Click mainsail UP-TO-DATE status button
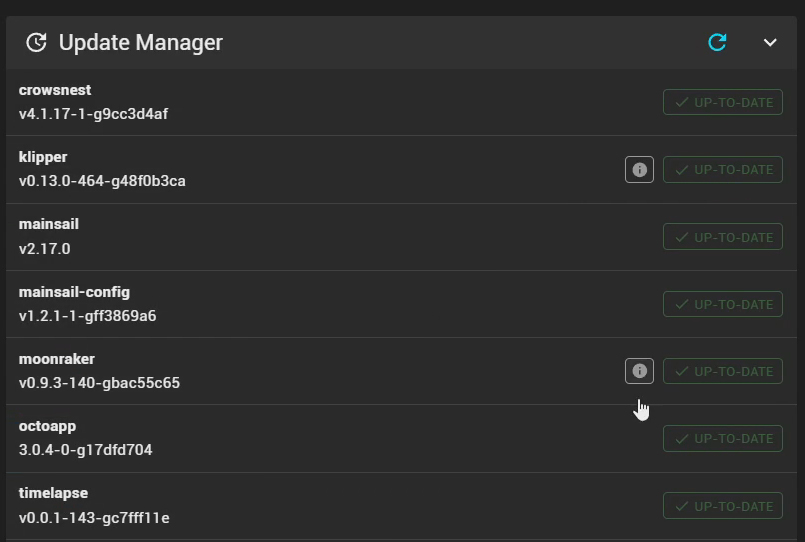 (x=722, y=237)
